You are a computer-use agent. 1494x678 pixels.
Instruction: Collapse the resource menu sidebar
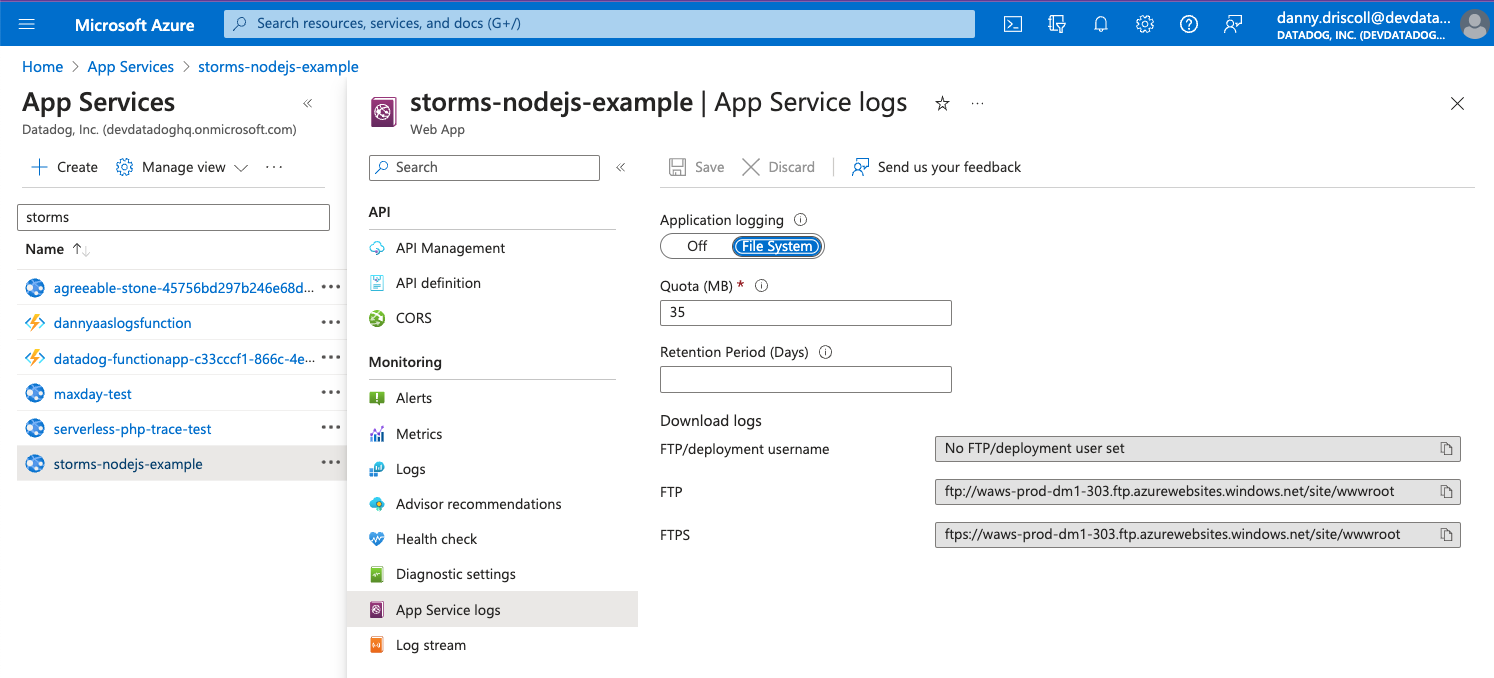621,167
